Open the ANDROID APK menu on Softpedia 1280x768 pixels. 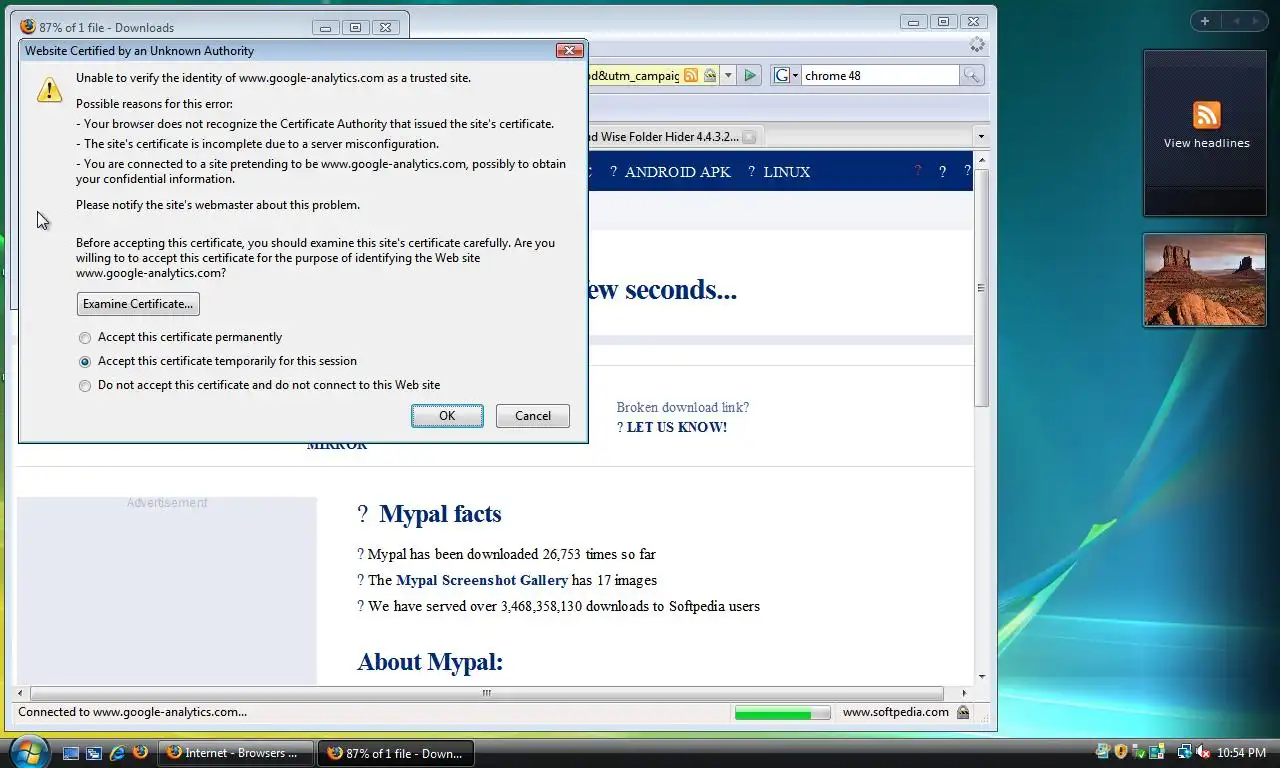(x=677, y=172)
